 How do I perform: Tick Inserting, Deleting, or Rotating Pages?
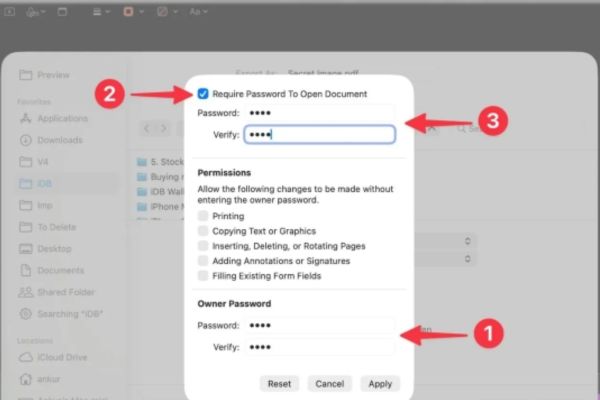point(203,246)
